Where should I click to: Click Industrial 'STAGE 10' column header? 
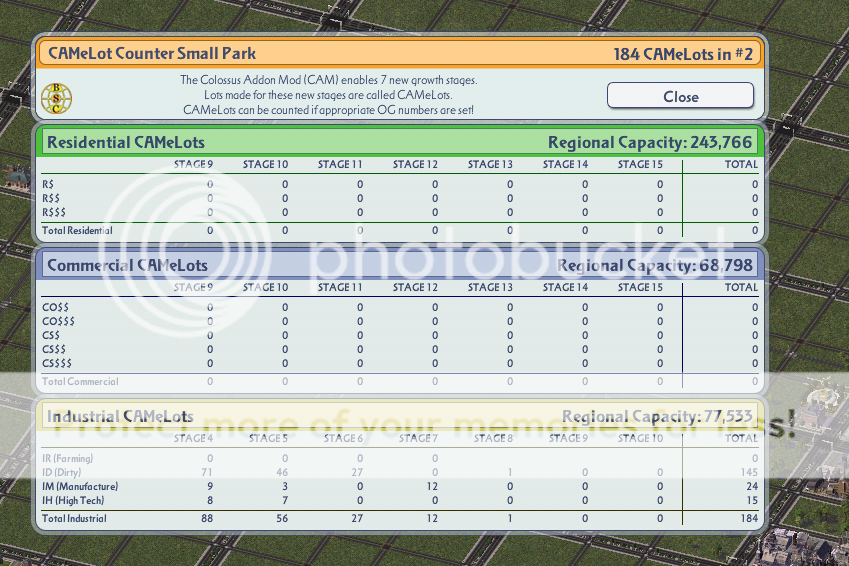[x=640, y=438]
